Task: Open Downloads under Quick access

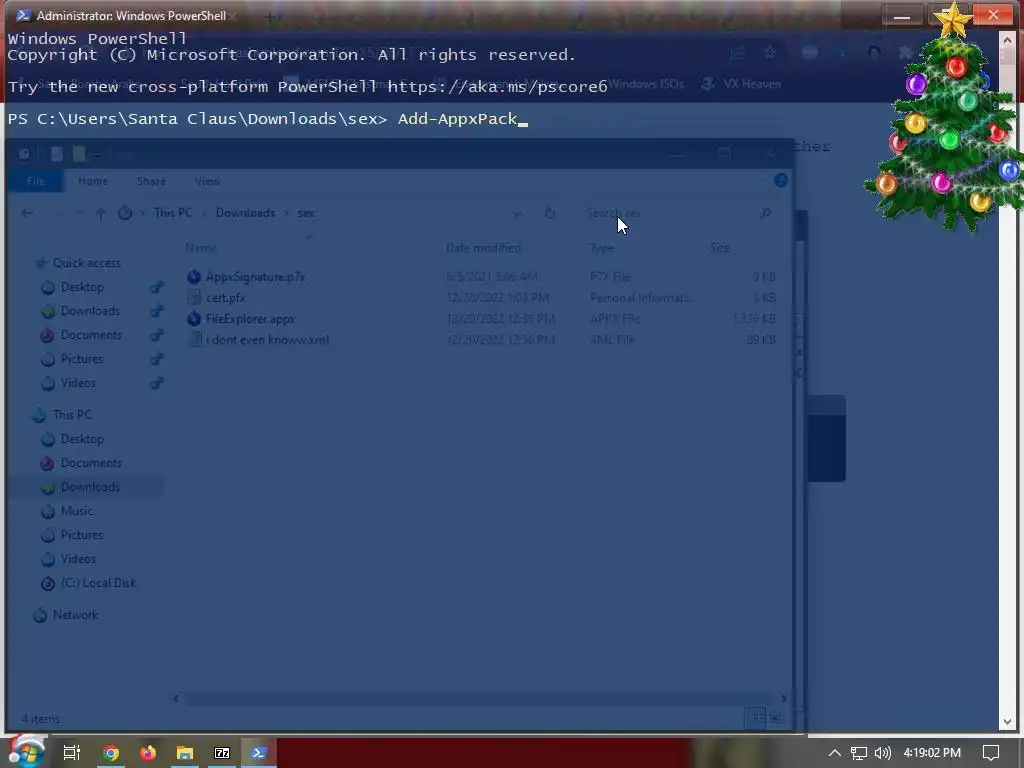Action: [90, 311]
